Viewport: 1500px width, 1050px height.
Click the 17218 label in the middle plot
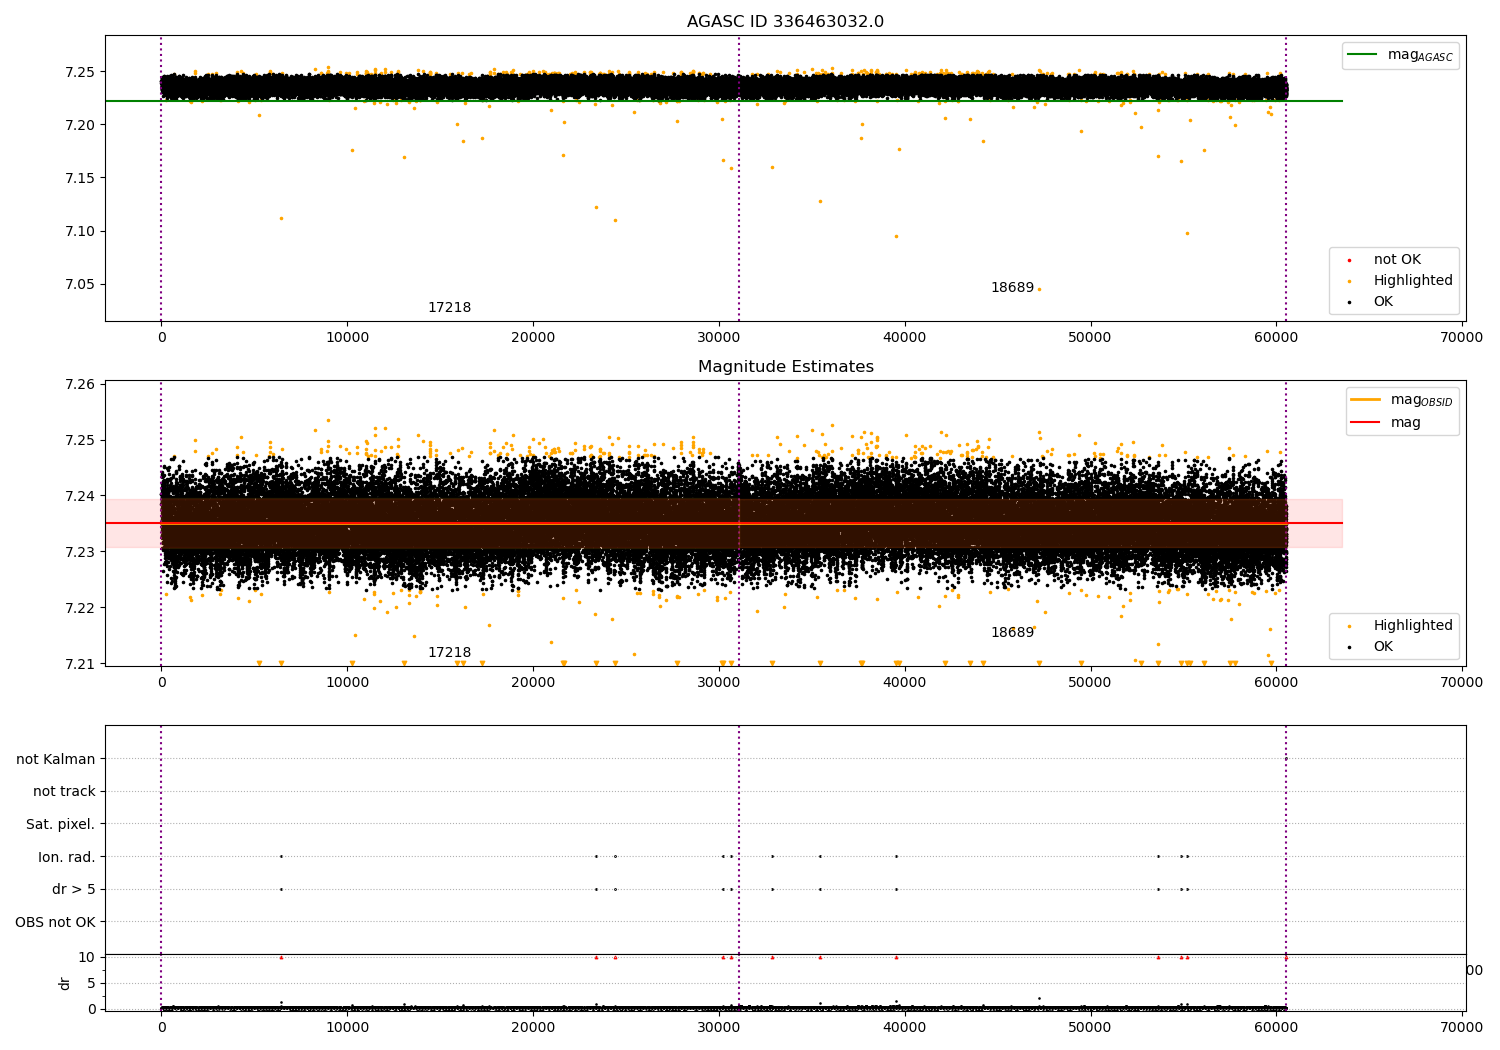pos(449,653)
